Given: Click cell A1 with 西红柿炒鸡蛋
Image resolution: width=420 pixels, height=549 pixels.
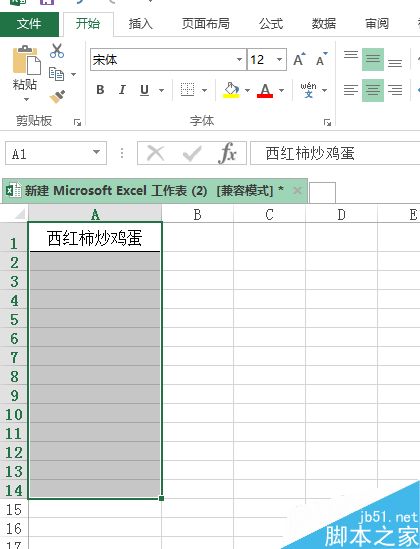Looking at the screenshot, I should click(x=95, y=237).
